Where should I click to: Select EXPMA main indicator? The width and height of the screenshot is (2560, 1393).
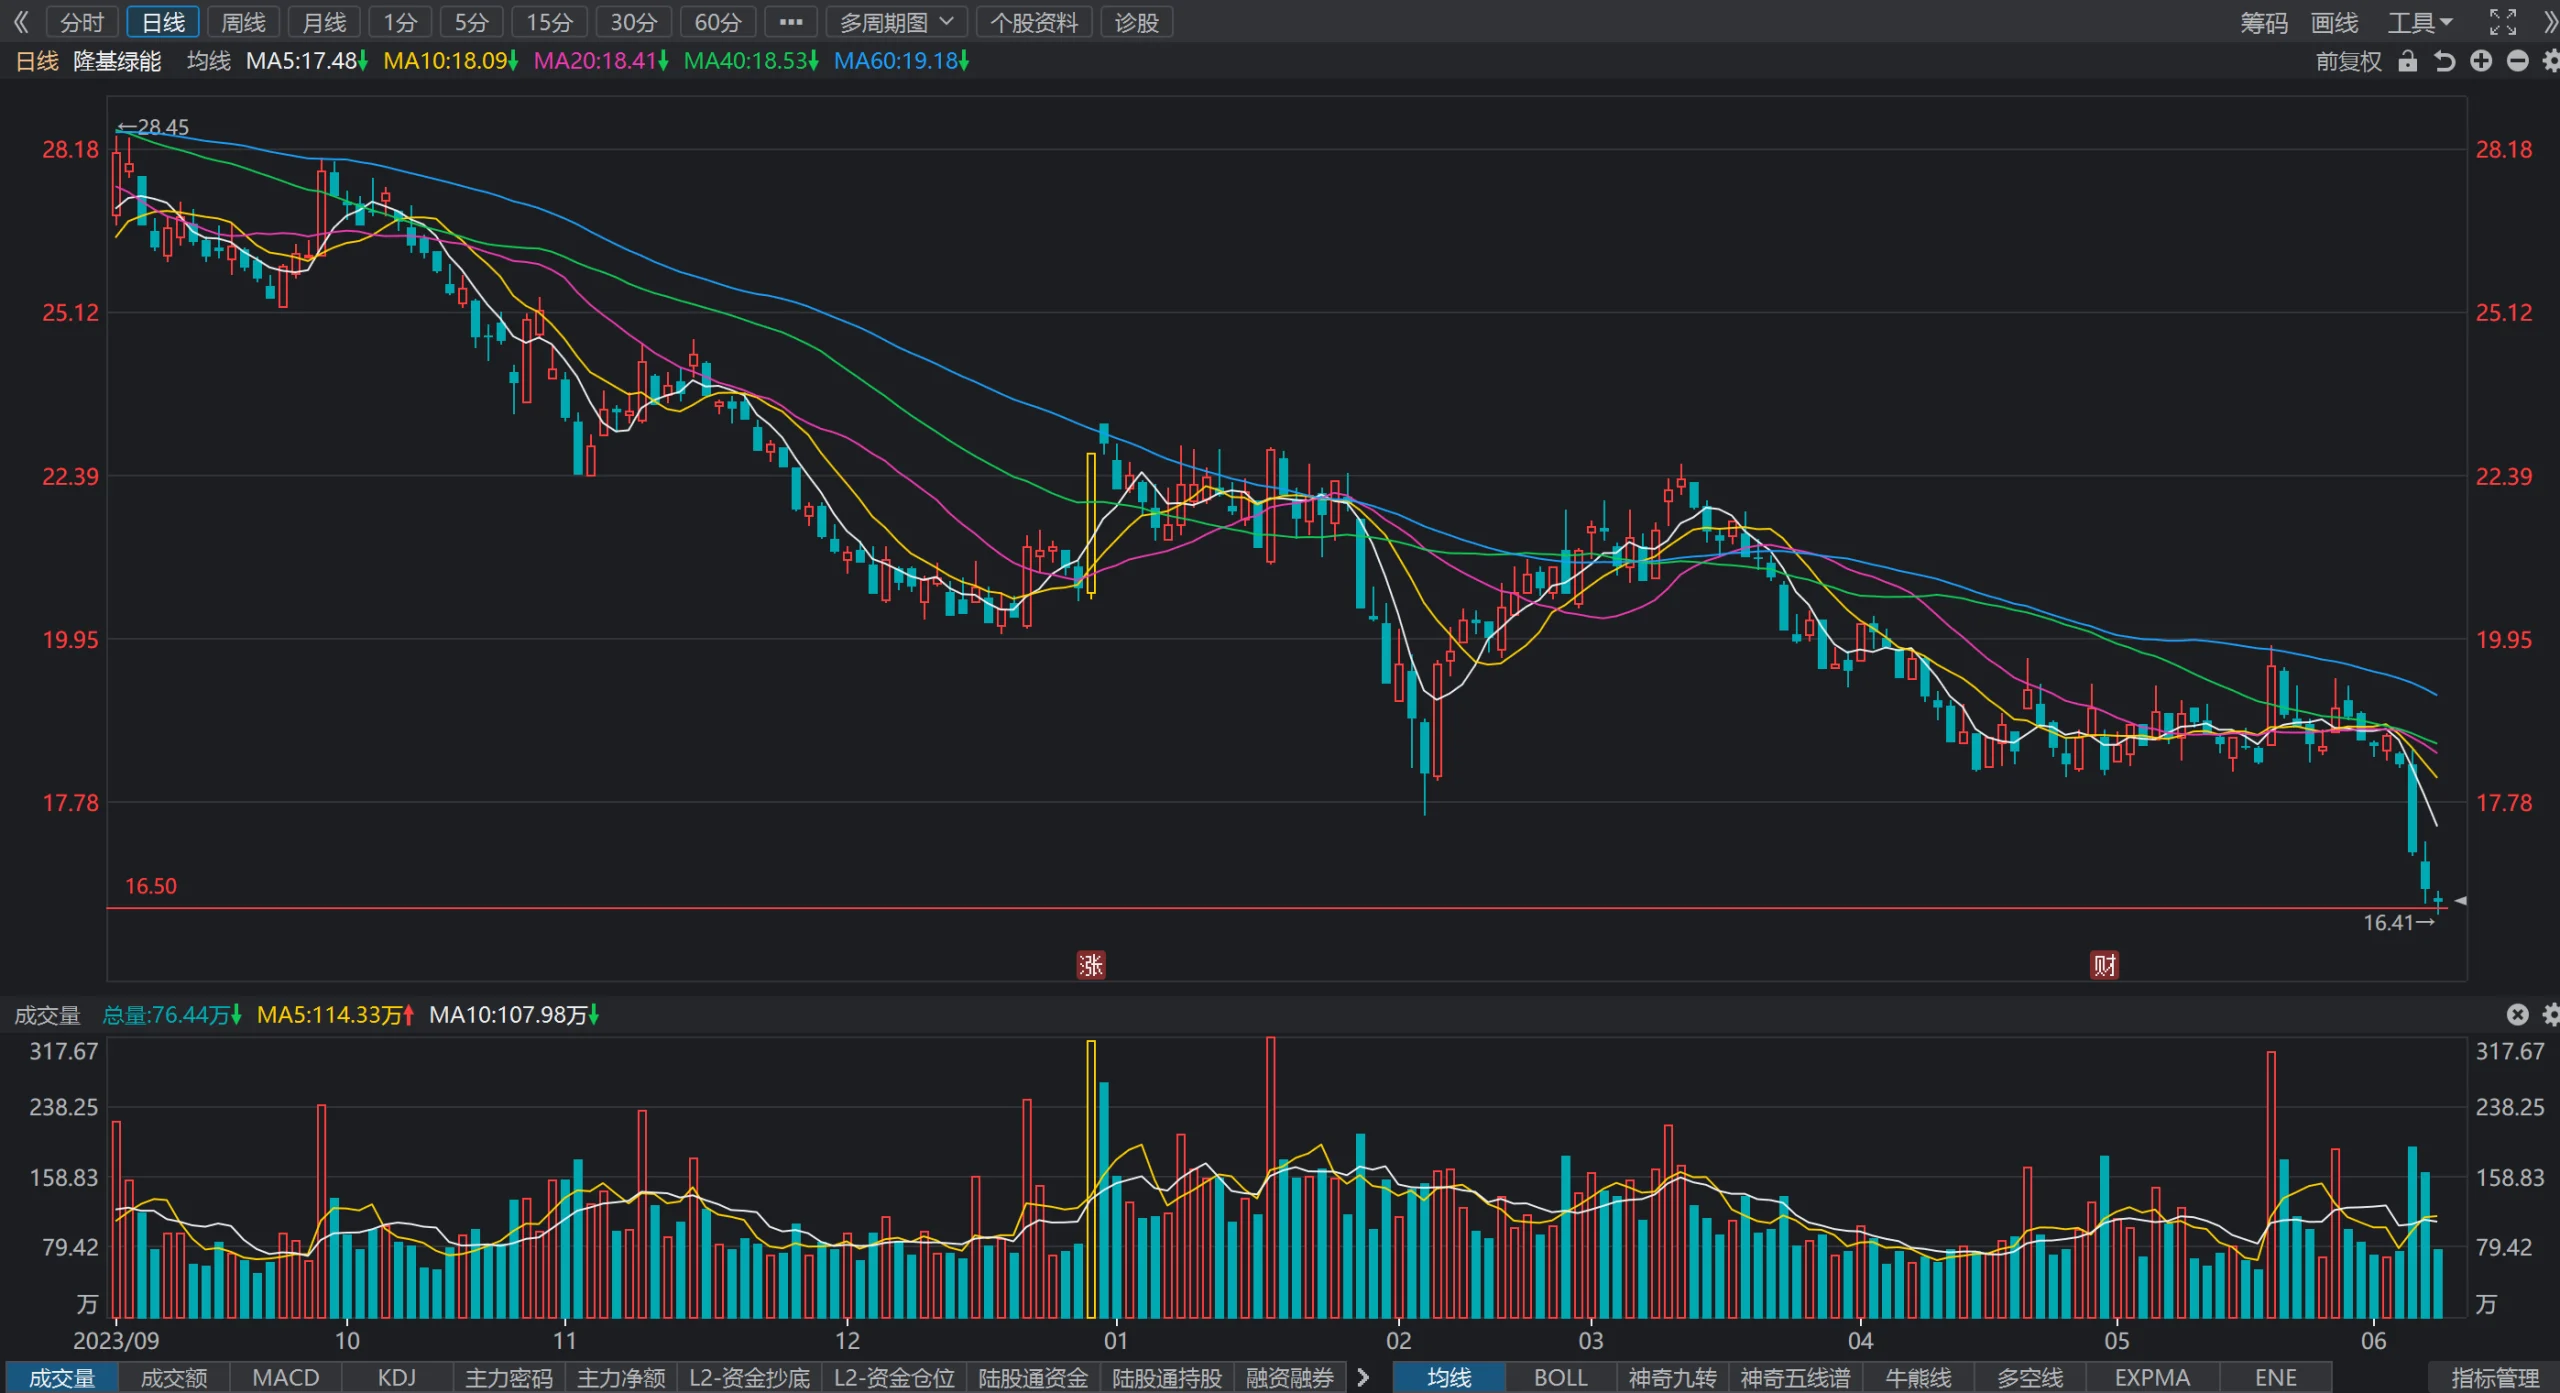(x=2152, y=1377)
